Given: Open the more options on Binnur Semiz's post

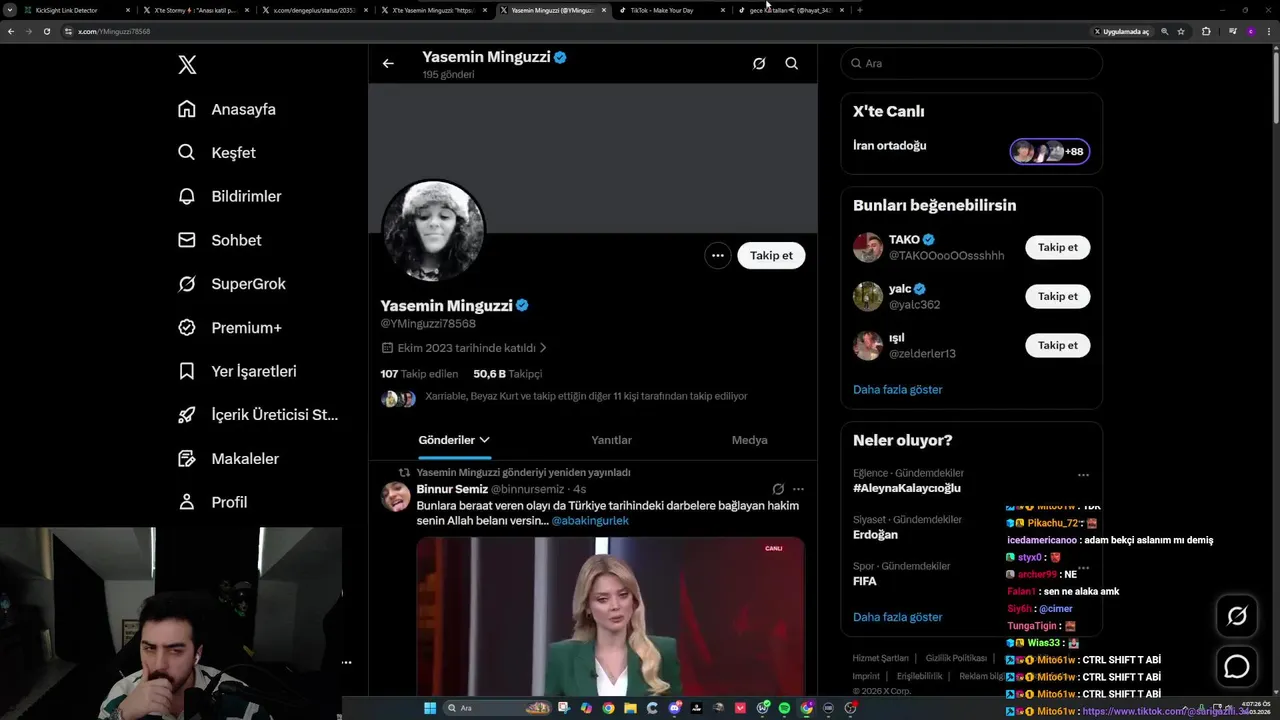Looking at the screenshot, I should coord(798,489).
